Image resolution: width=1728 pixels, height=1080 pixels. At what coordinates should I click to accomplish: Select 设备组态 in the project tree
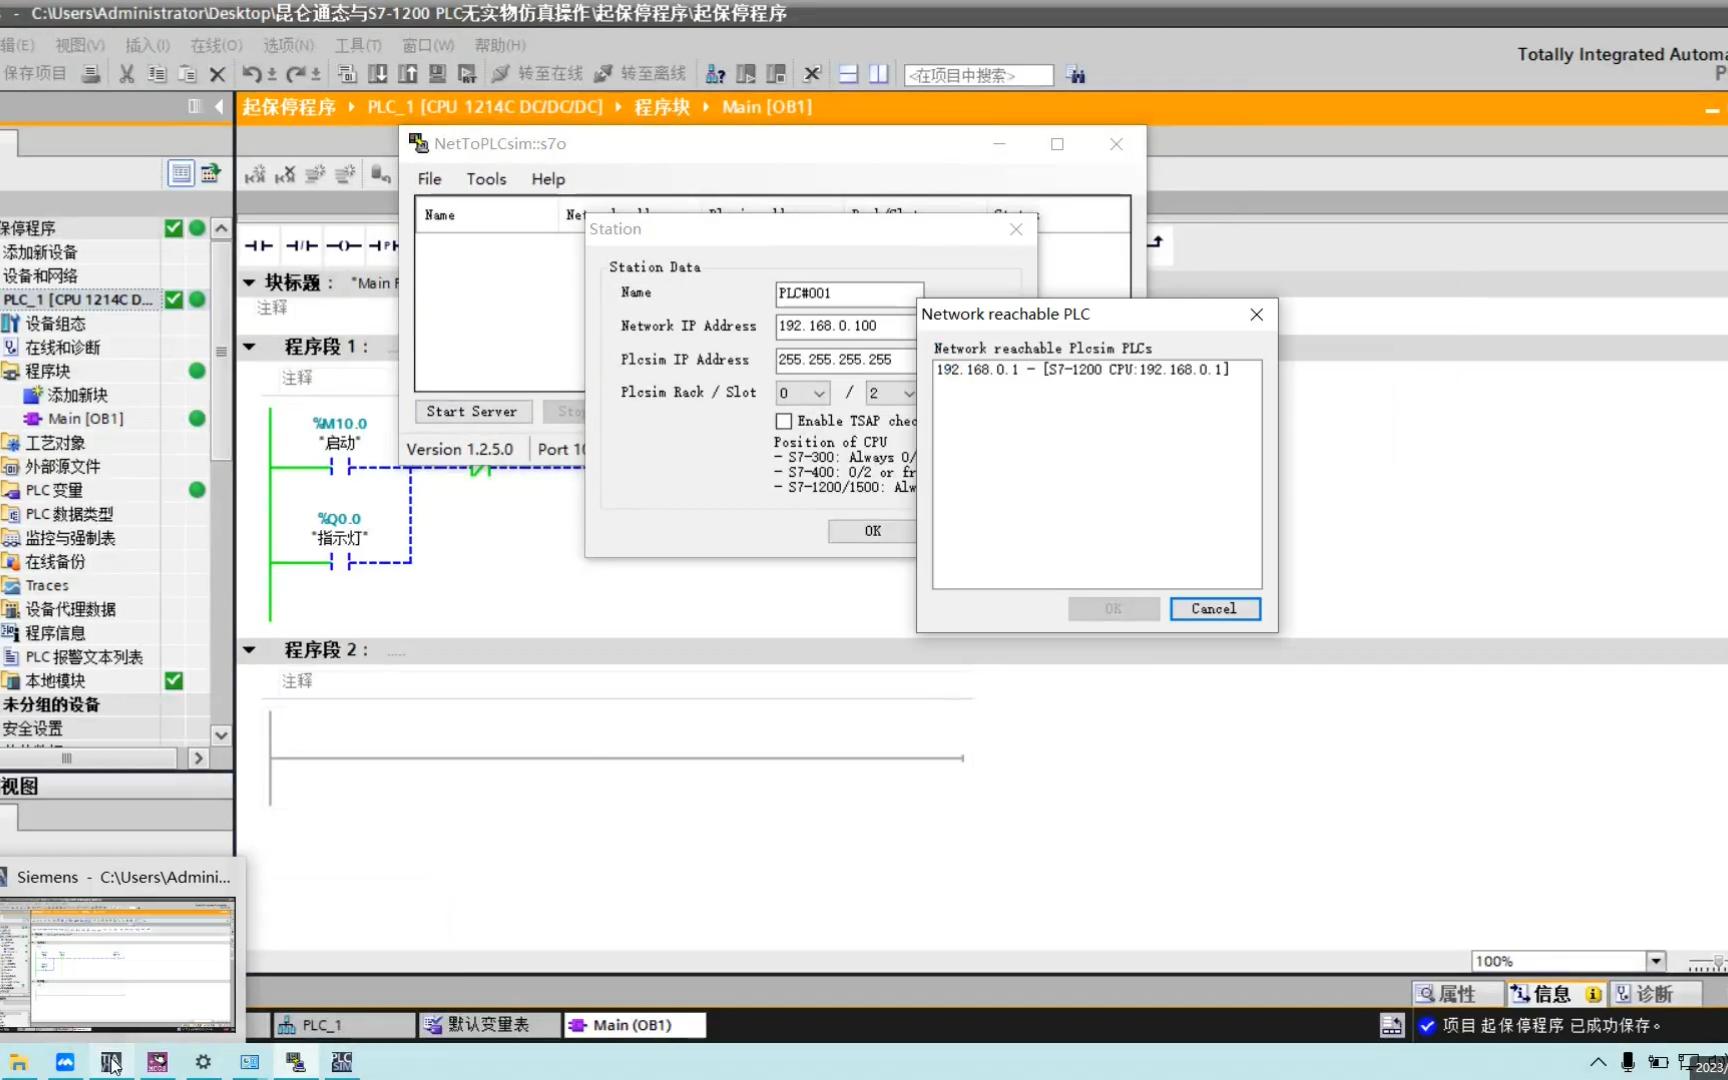coord(56,324)
